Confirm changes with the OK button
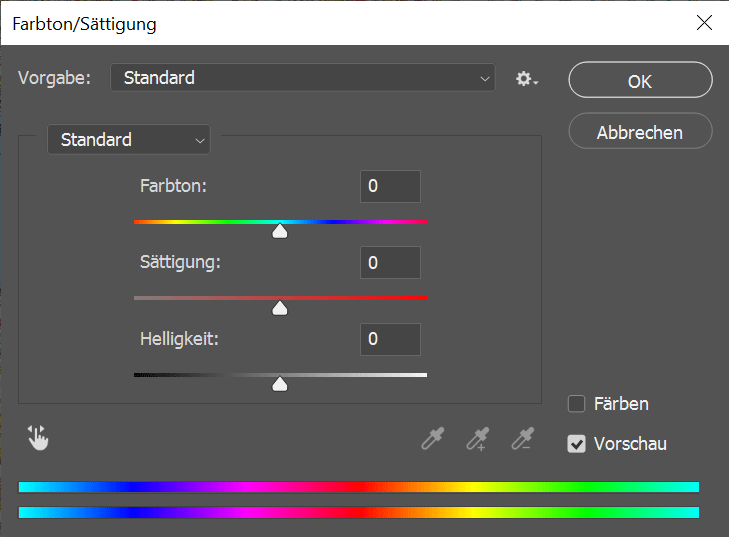This screenshot has height=537, width=729. pyautogui.click(x=640, y=80)
